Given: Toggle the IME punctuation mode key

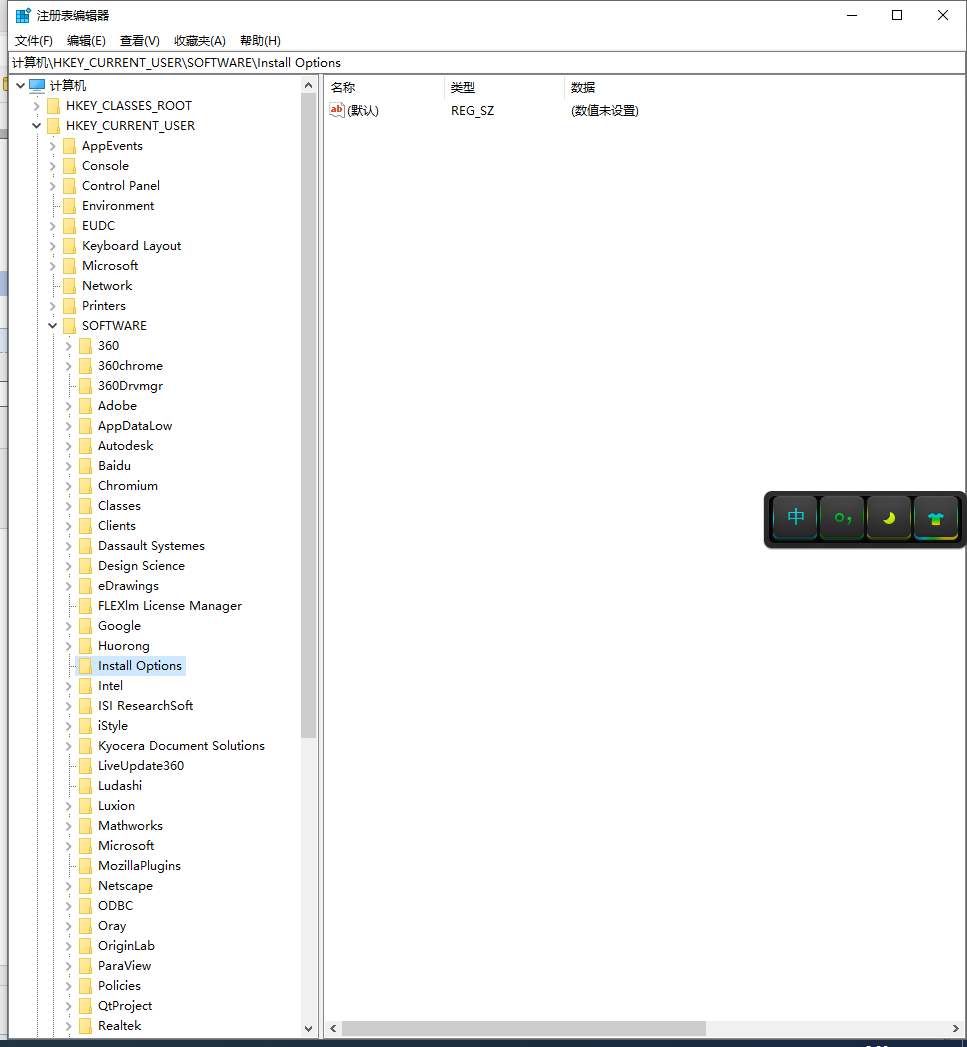Looking at the screenshot, I should point(842,517).
